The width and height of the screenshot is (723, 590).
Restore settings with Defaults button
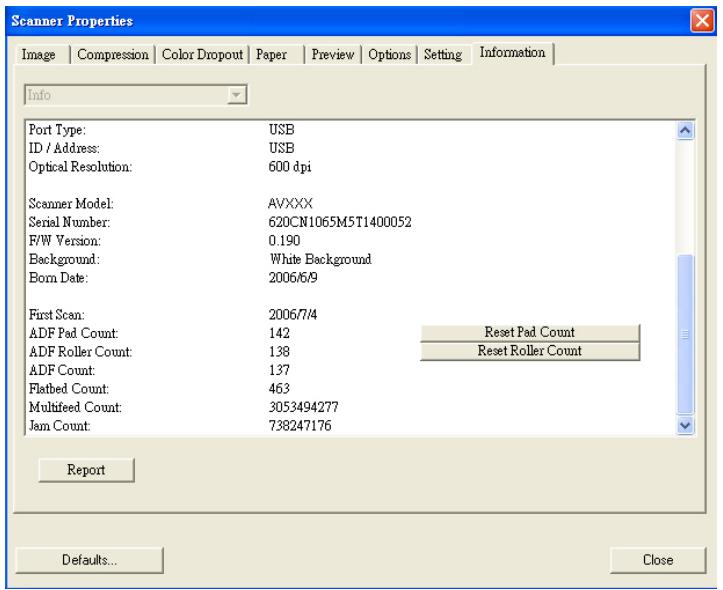click(89, 560)
